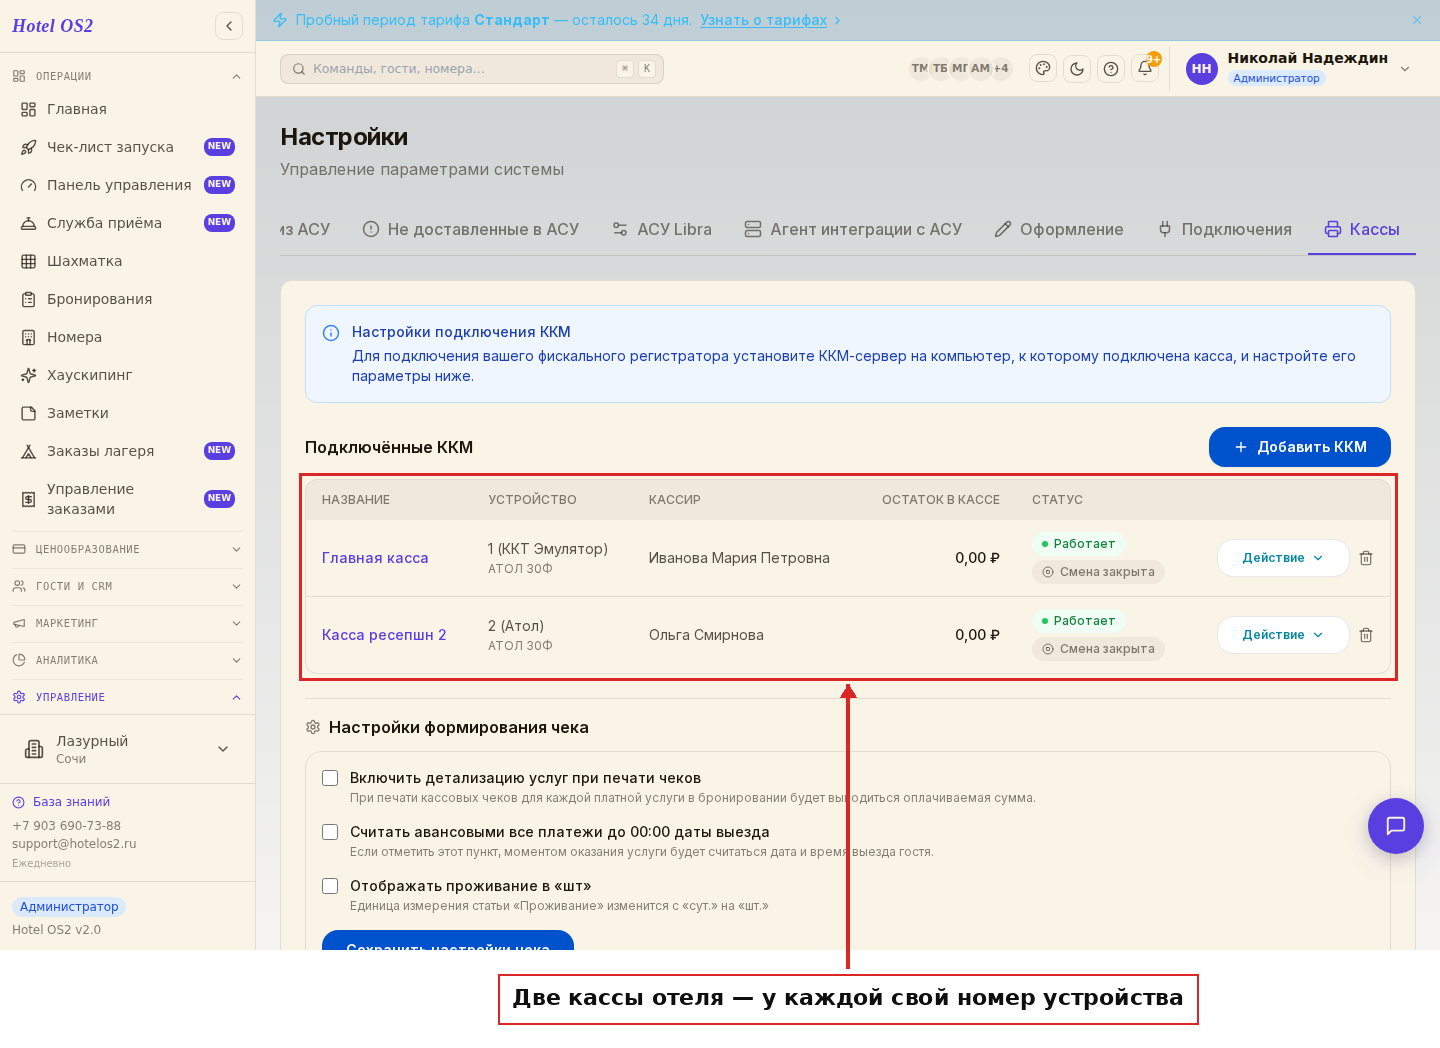
Task: Expand the Аналитика sidebar section
Action: pyautogui.click(x=127, y=660)
